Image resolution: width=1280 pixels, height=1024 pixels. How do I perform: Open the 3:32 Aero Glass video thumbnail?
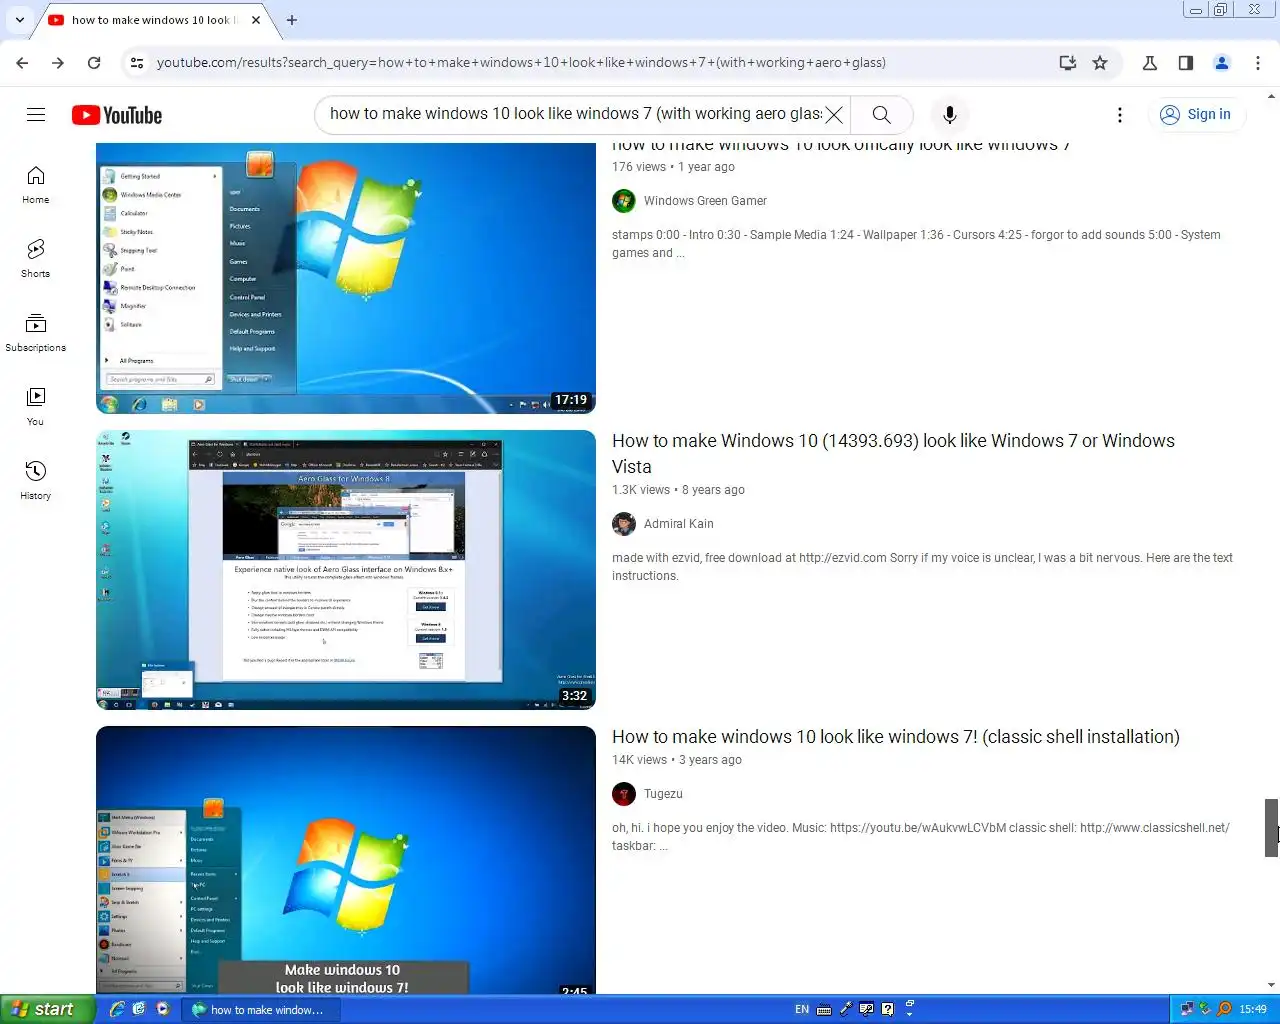pos(346,570)
